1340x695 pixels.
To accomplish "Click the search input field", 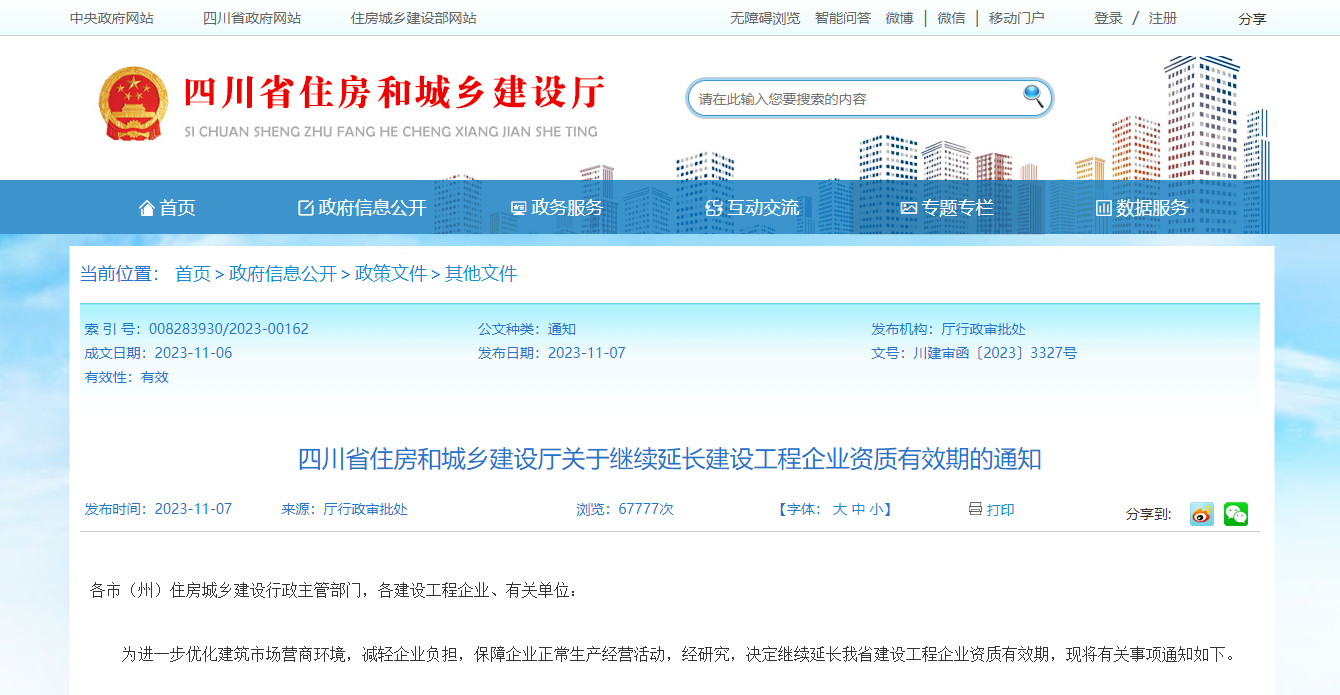I will point(855,98).
